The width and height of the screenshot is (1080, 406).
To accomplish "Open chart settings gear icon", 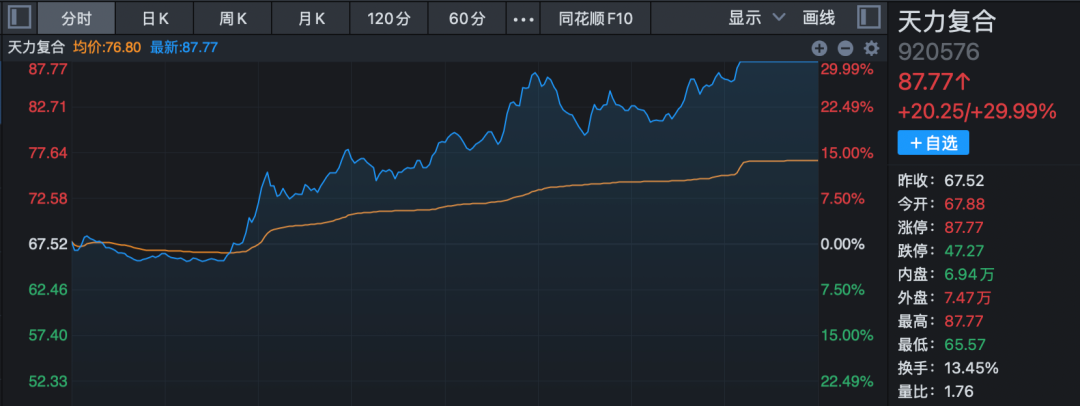I will (x=871, y=47).
